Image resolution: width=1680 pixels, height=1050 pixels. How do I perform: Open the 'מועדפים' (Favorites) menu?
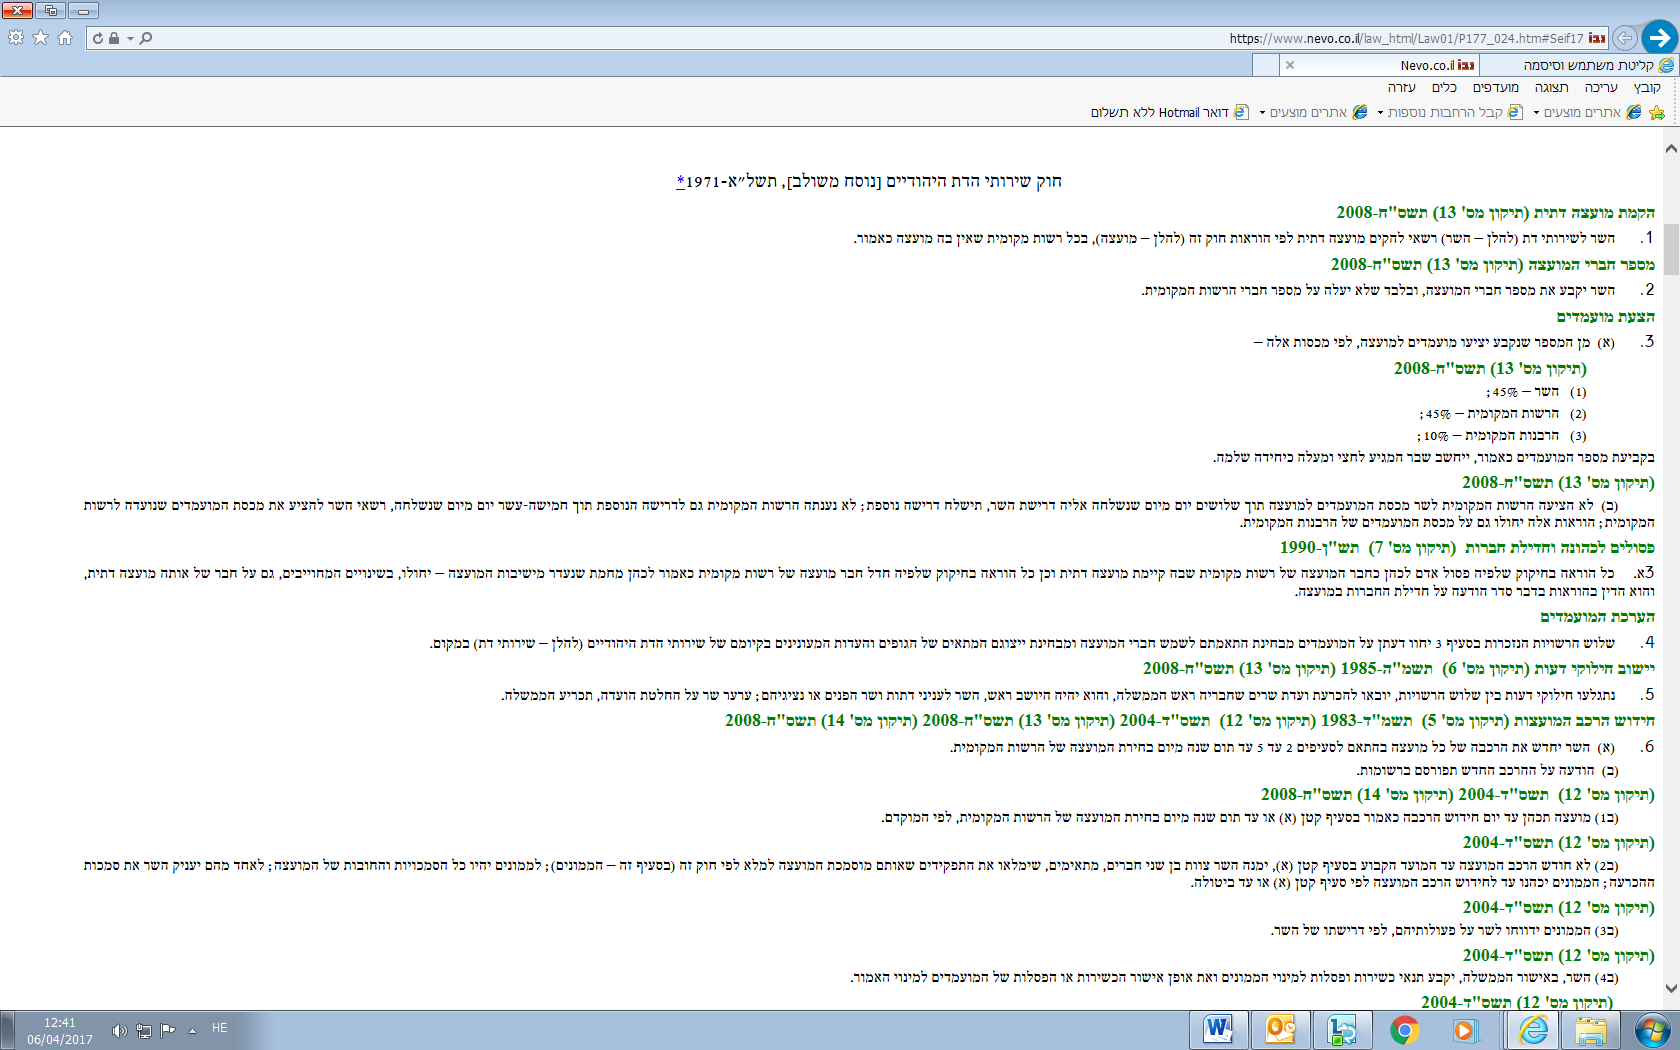tap(1495, 88)
